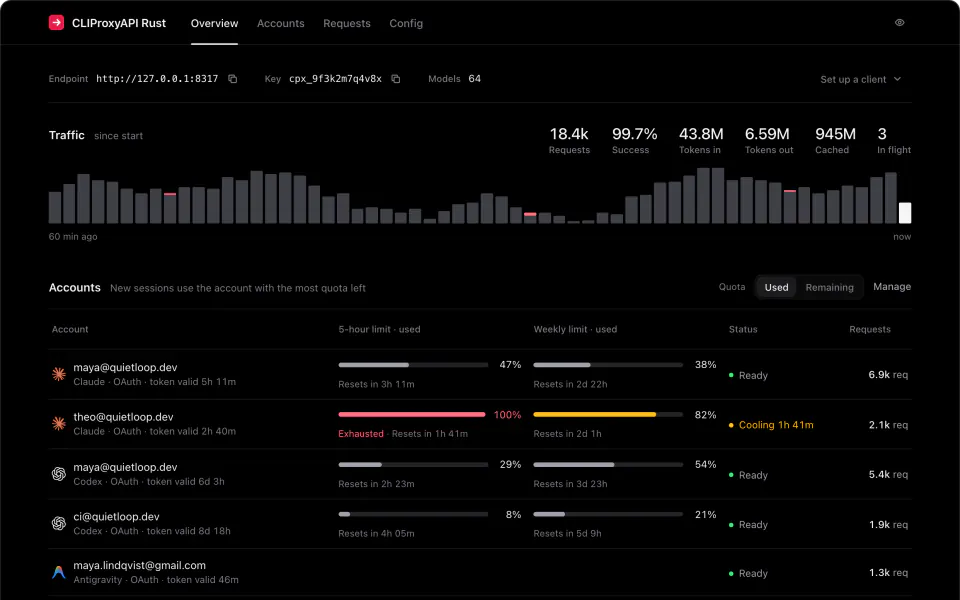Screen dimensions: 960x600
Task: Select the Remaining quota toggle
Action: point(829,287)
